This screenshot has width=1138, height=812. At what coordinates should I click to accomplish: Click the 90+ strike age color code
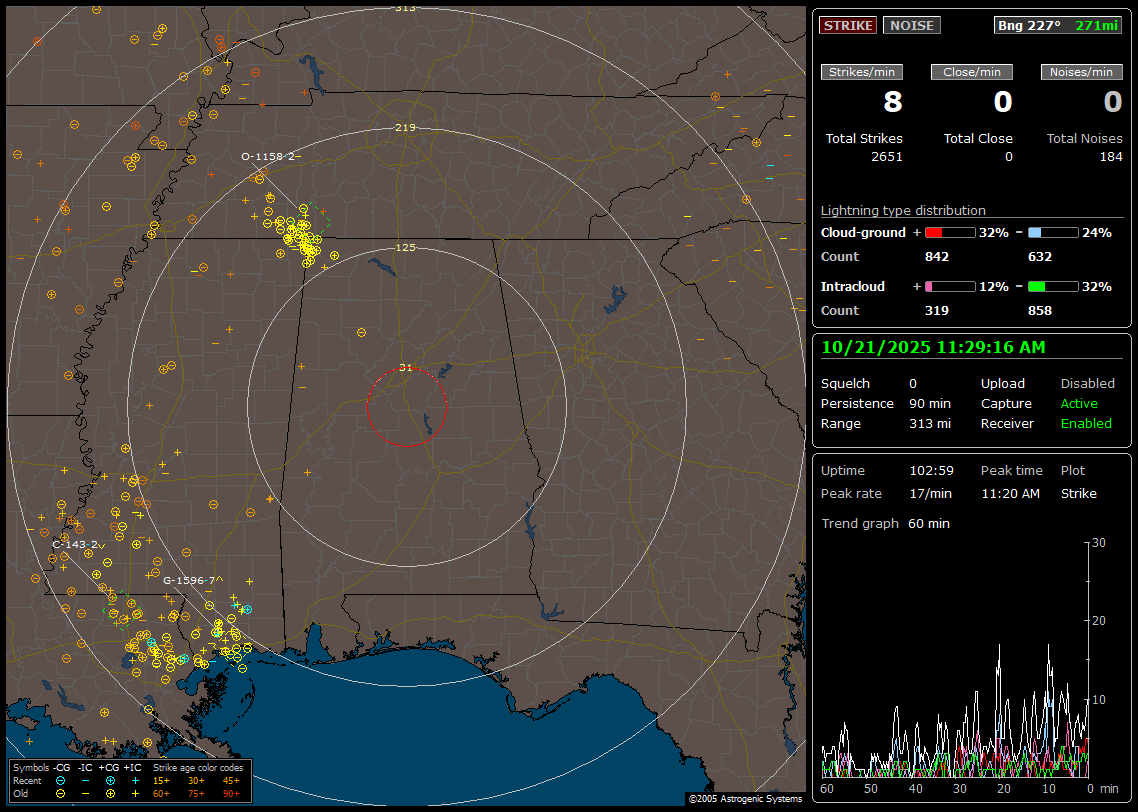coord(231,793)
